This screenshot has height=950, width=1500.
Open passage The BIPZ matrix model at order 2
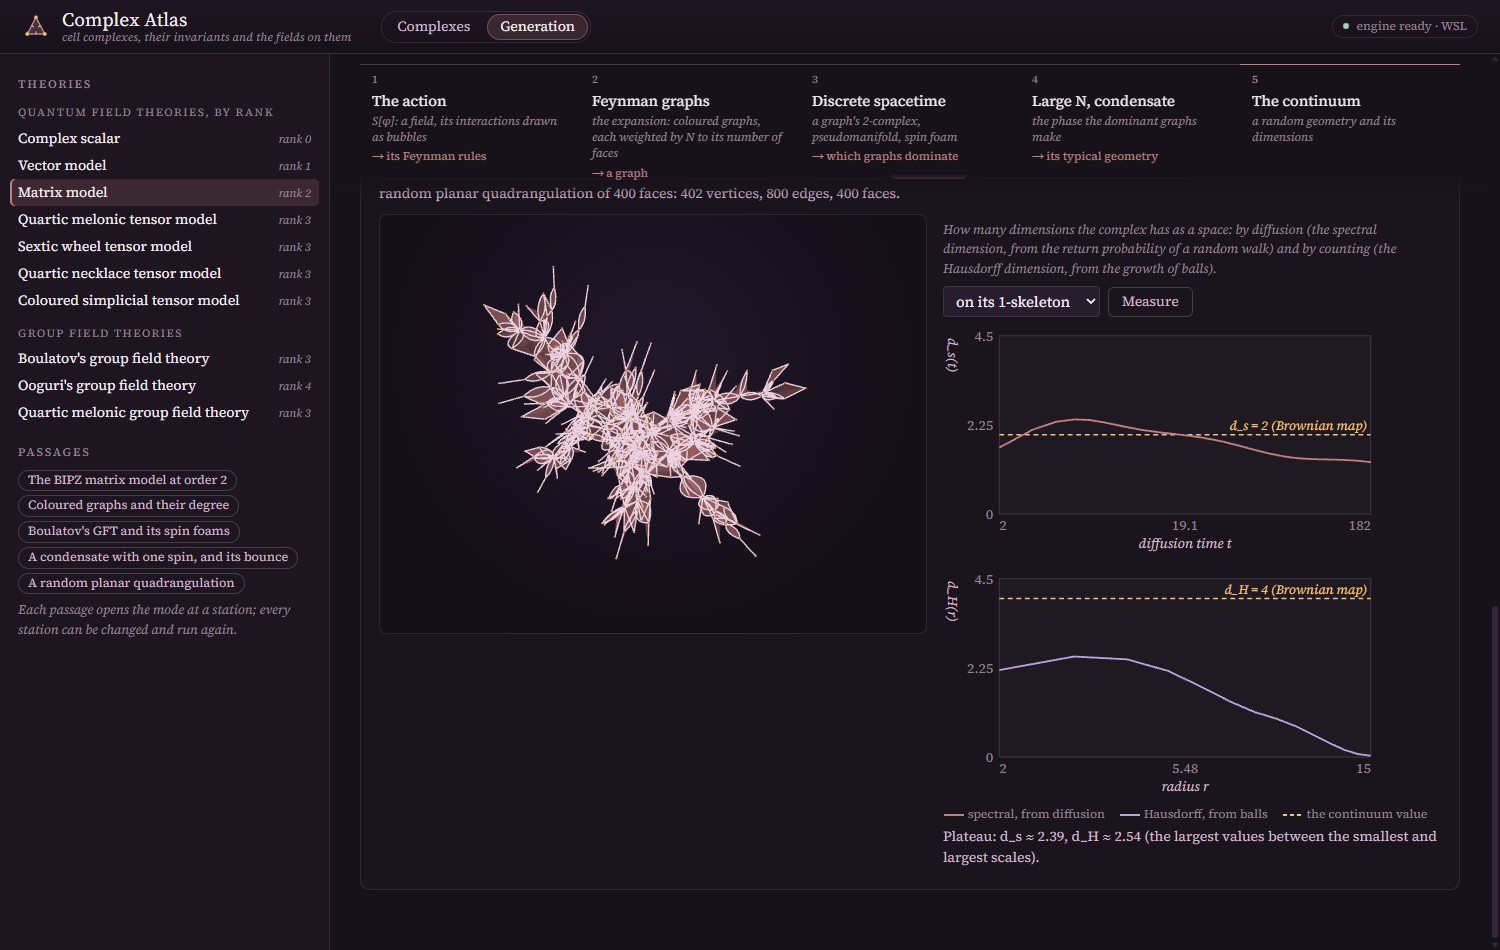point(128,480)
